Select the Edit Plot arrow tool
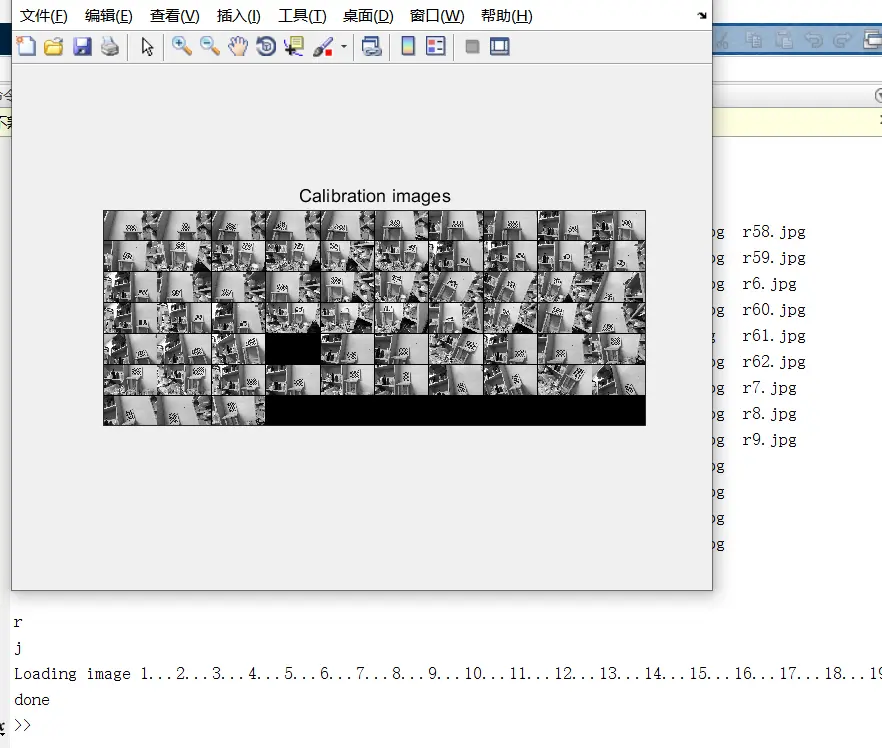The image size is (882, 748). pyautogui.click(x=147, y=46)
